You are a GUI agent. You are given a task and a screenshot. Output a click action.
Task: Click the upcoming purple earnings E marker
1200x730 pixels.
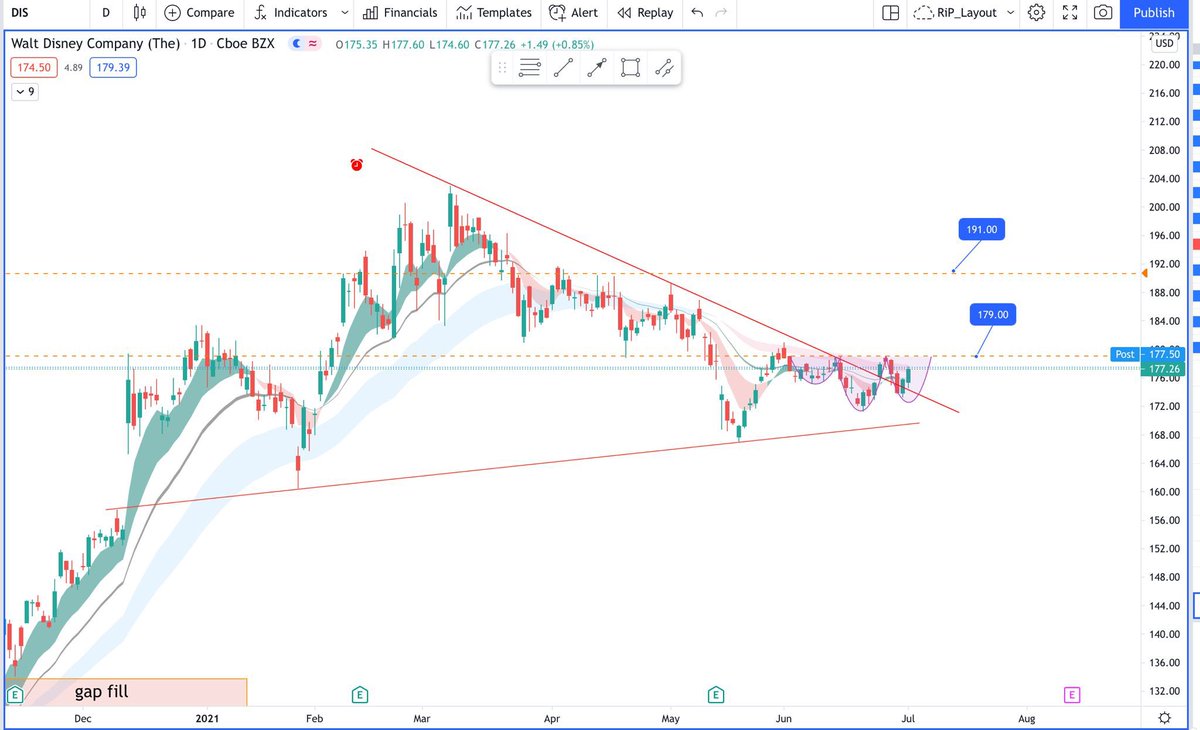1072,694
